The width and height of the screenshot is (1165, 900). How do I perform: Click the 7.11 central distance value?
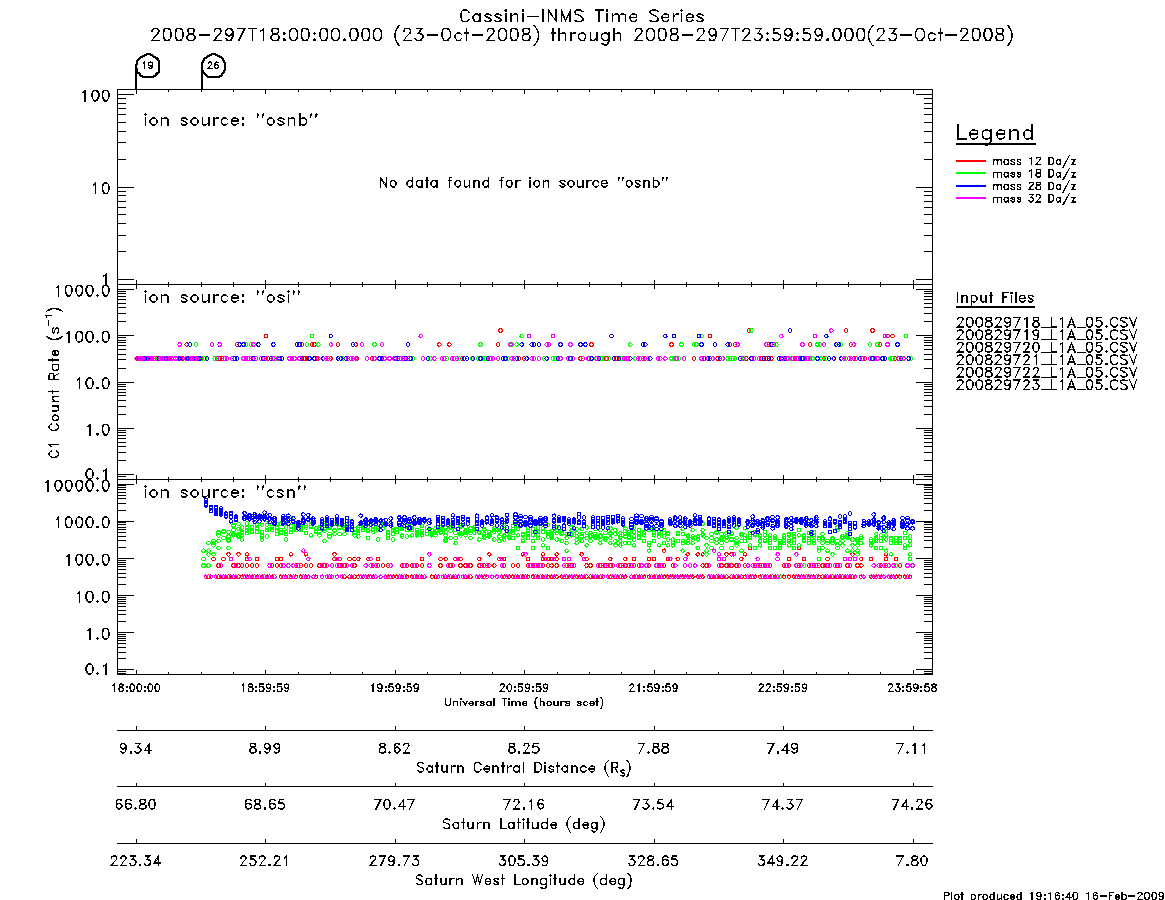click(x=912, y=748)
